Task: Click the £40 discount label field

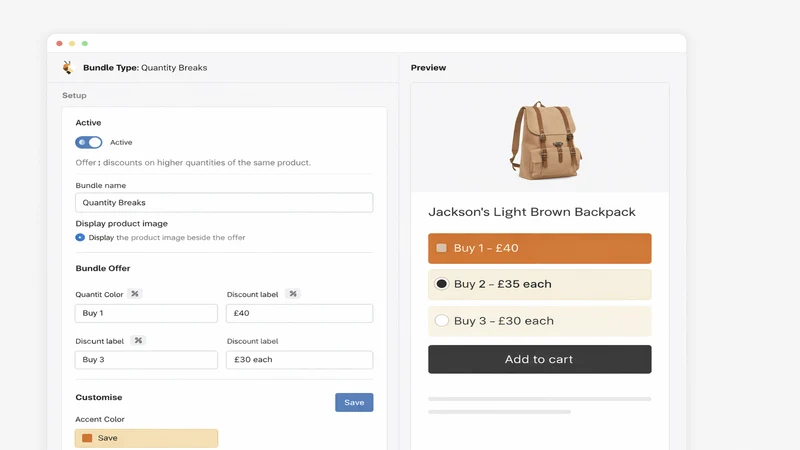Action: click(299, 313)
